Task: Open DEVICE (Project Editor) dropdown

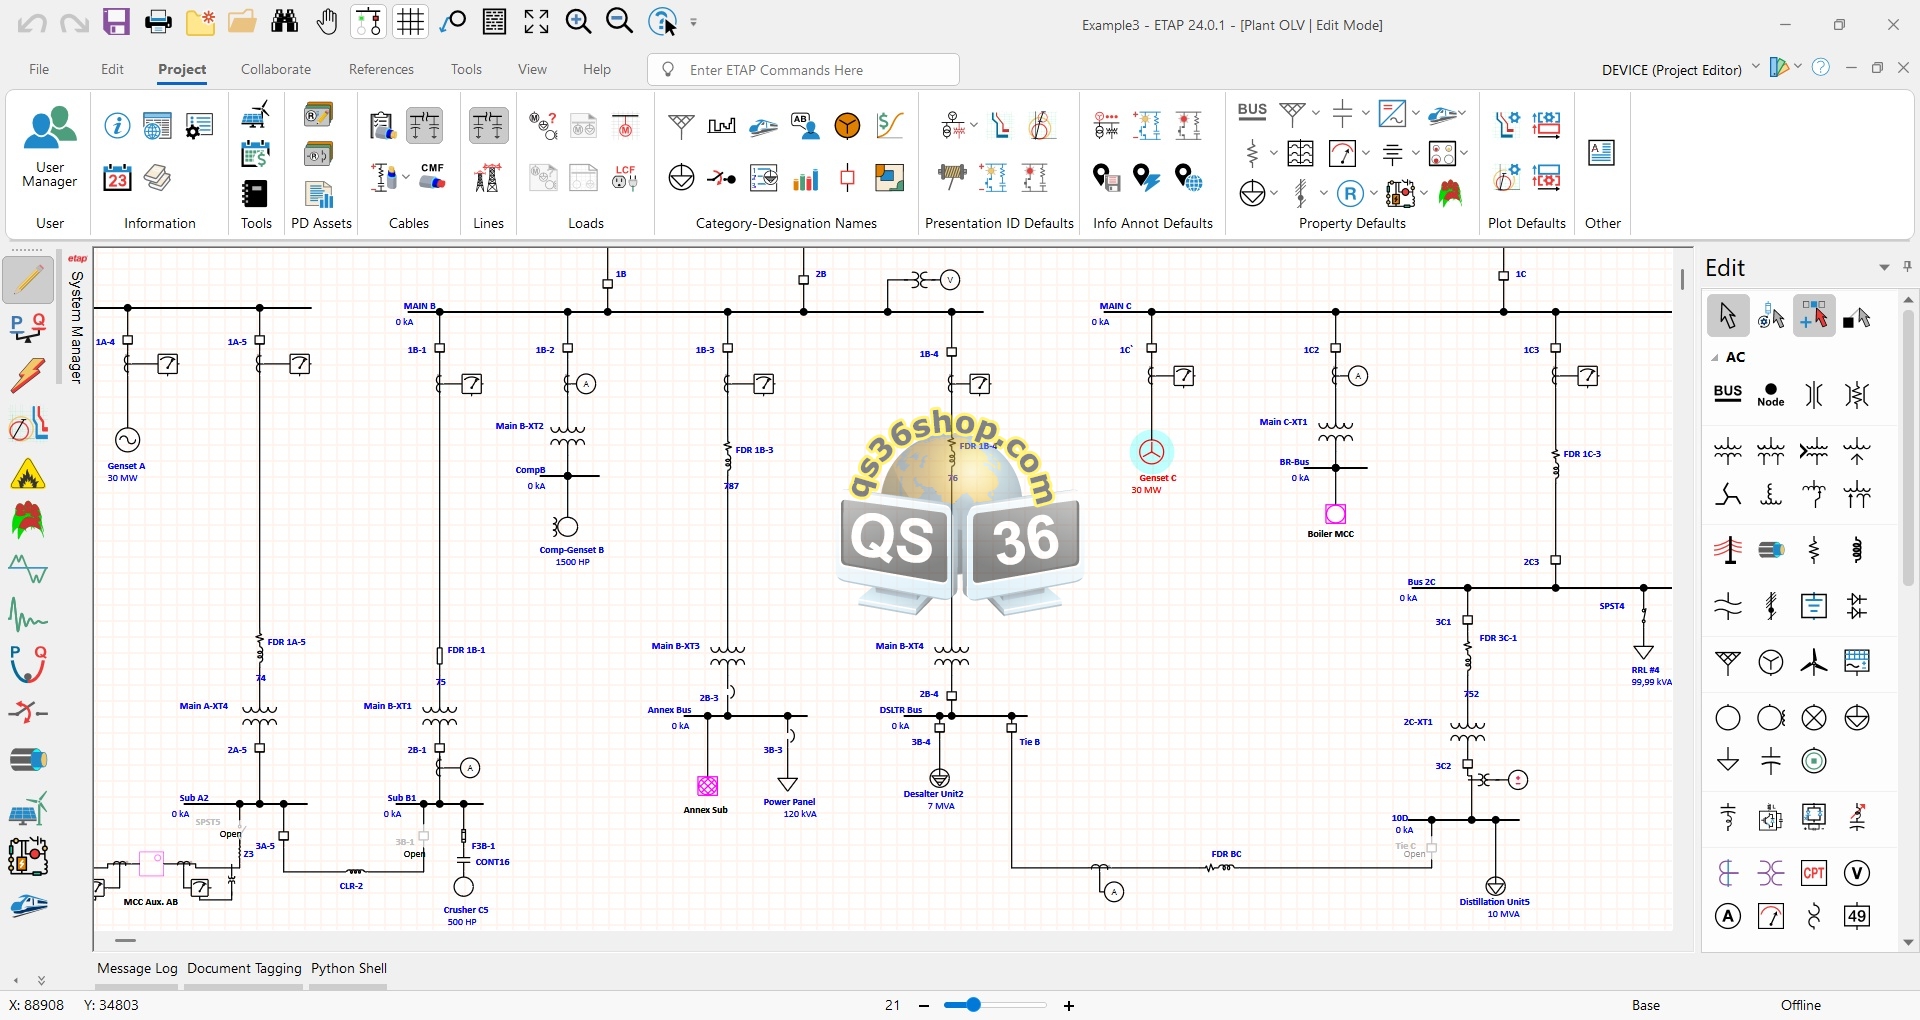Action: (1755, 68)
